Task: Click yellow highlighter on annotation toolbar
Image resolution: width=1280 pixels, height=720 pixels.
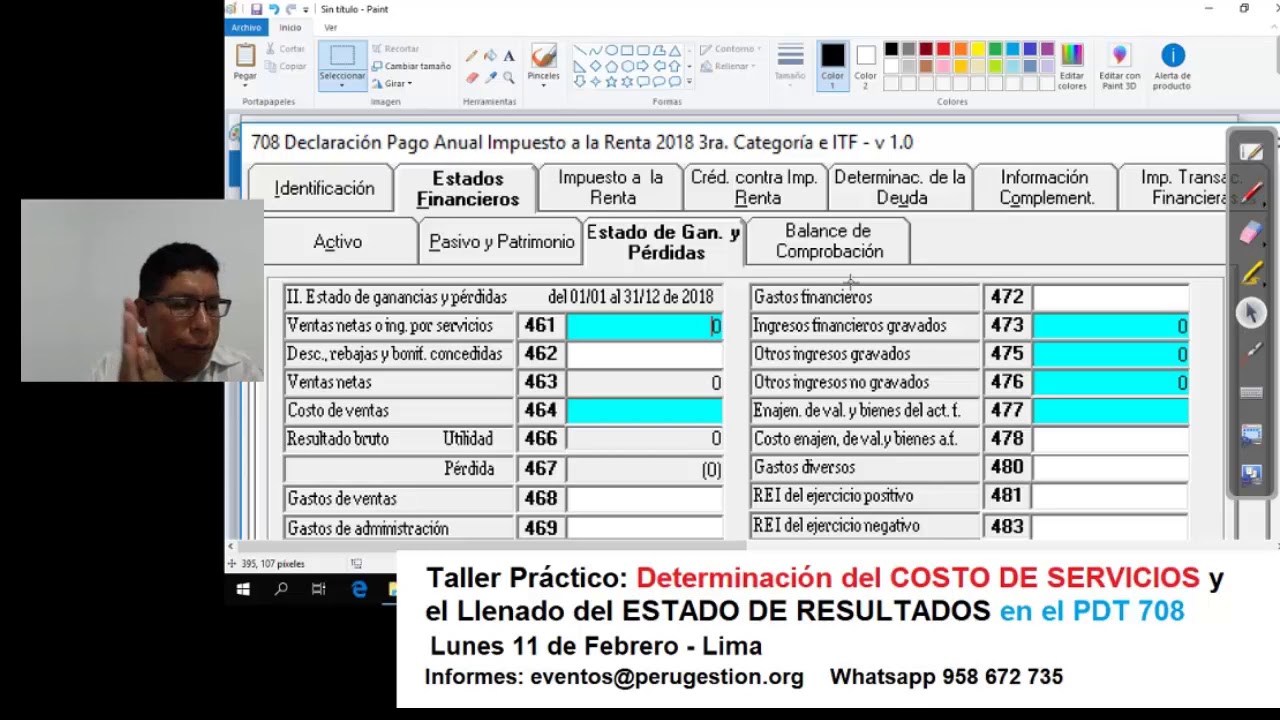Action: click(x=1252, y=273)
